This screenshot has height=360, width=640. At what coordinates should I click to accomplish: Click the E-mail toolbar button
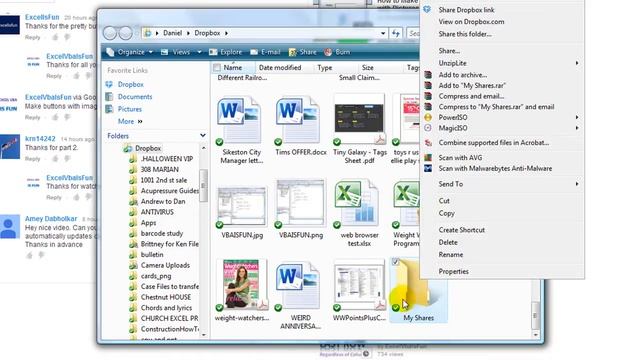click(x=265, y=52)
